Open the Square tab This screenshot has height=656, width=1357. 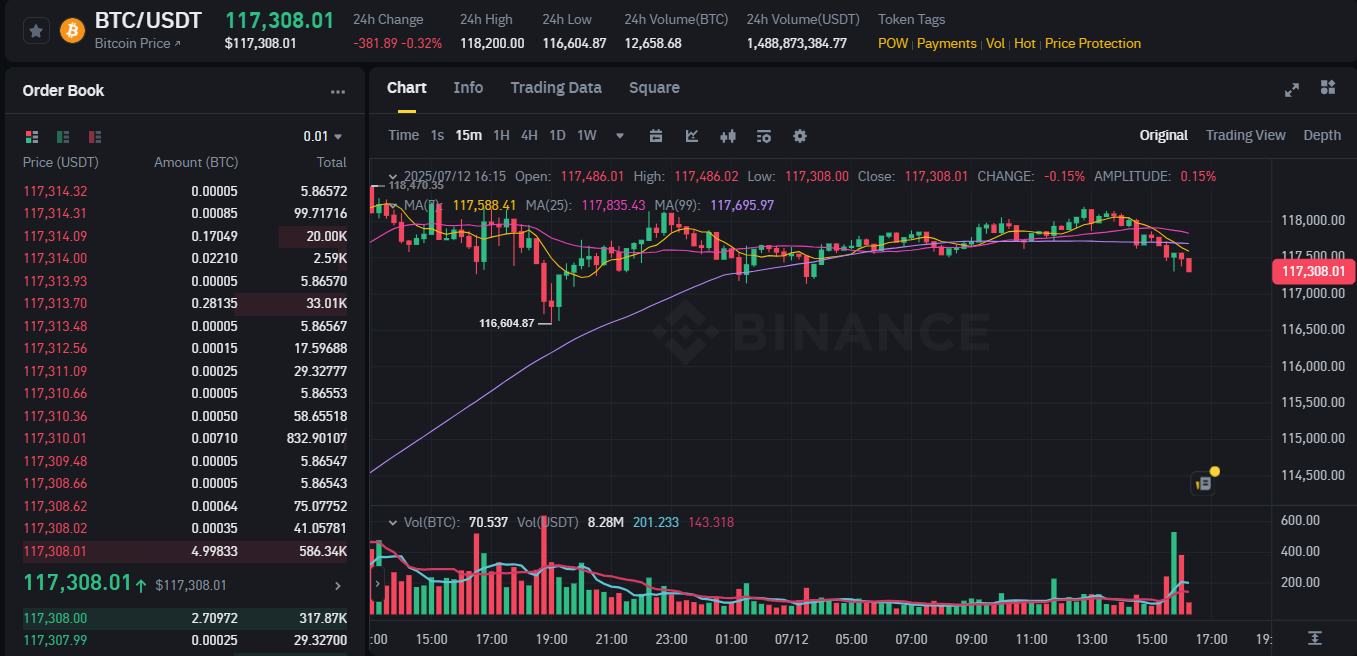point(654,88)
